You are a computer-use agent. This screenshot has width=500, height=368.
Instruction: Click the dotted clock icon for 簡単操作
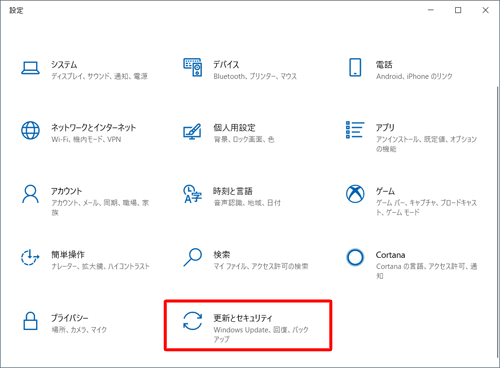point(30,257)
